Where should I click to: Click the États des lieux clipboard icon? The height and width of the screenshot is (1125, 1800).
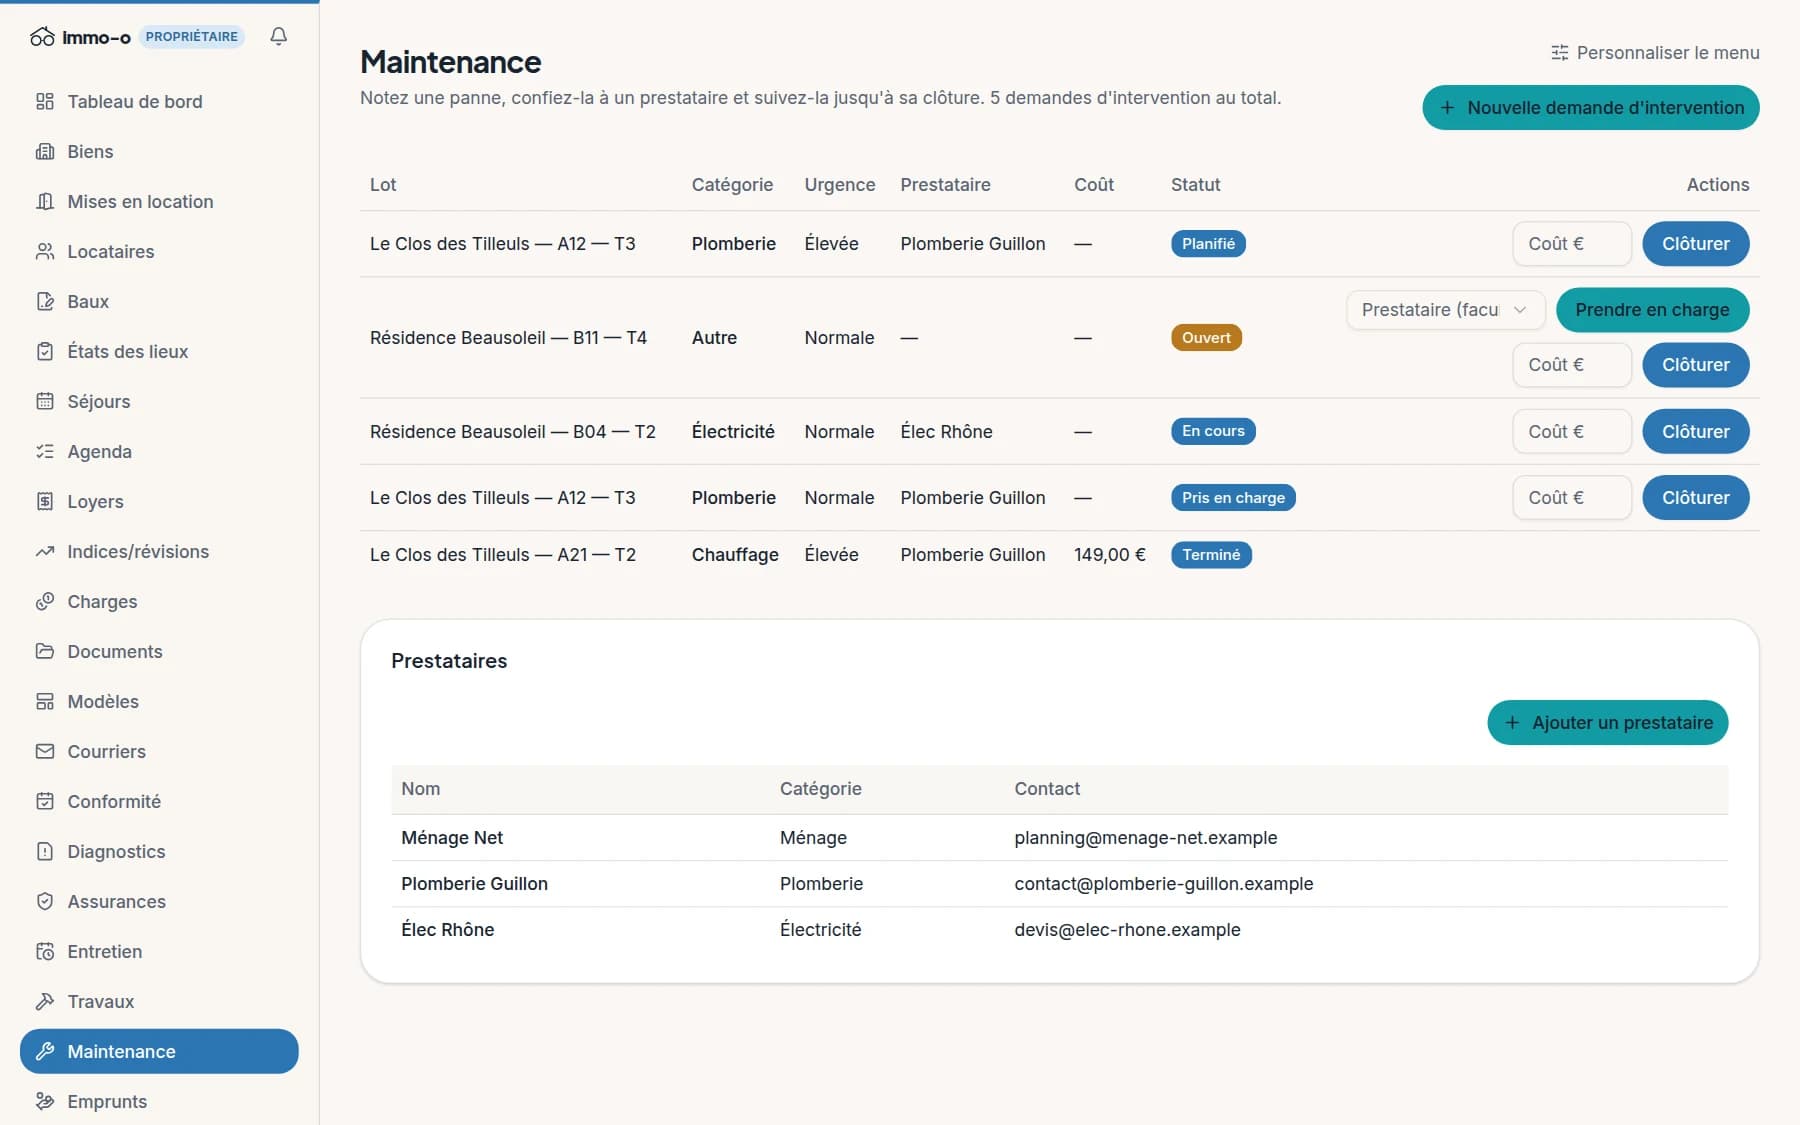pos(45,351)
